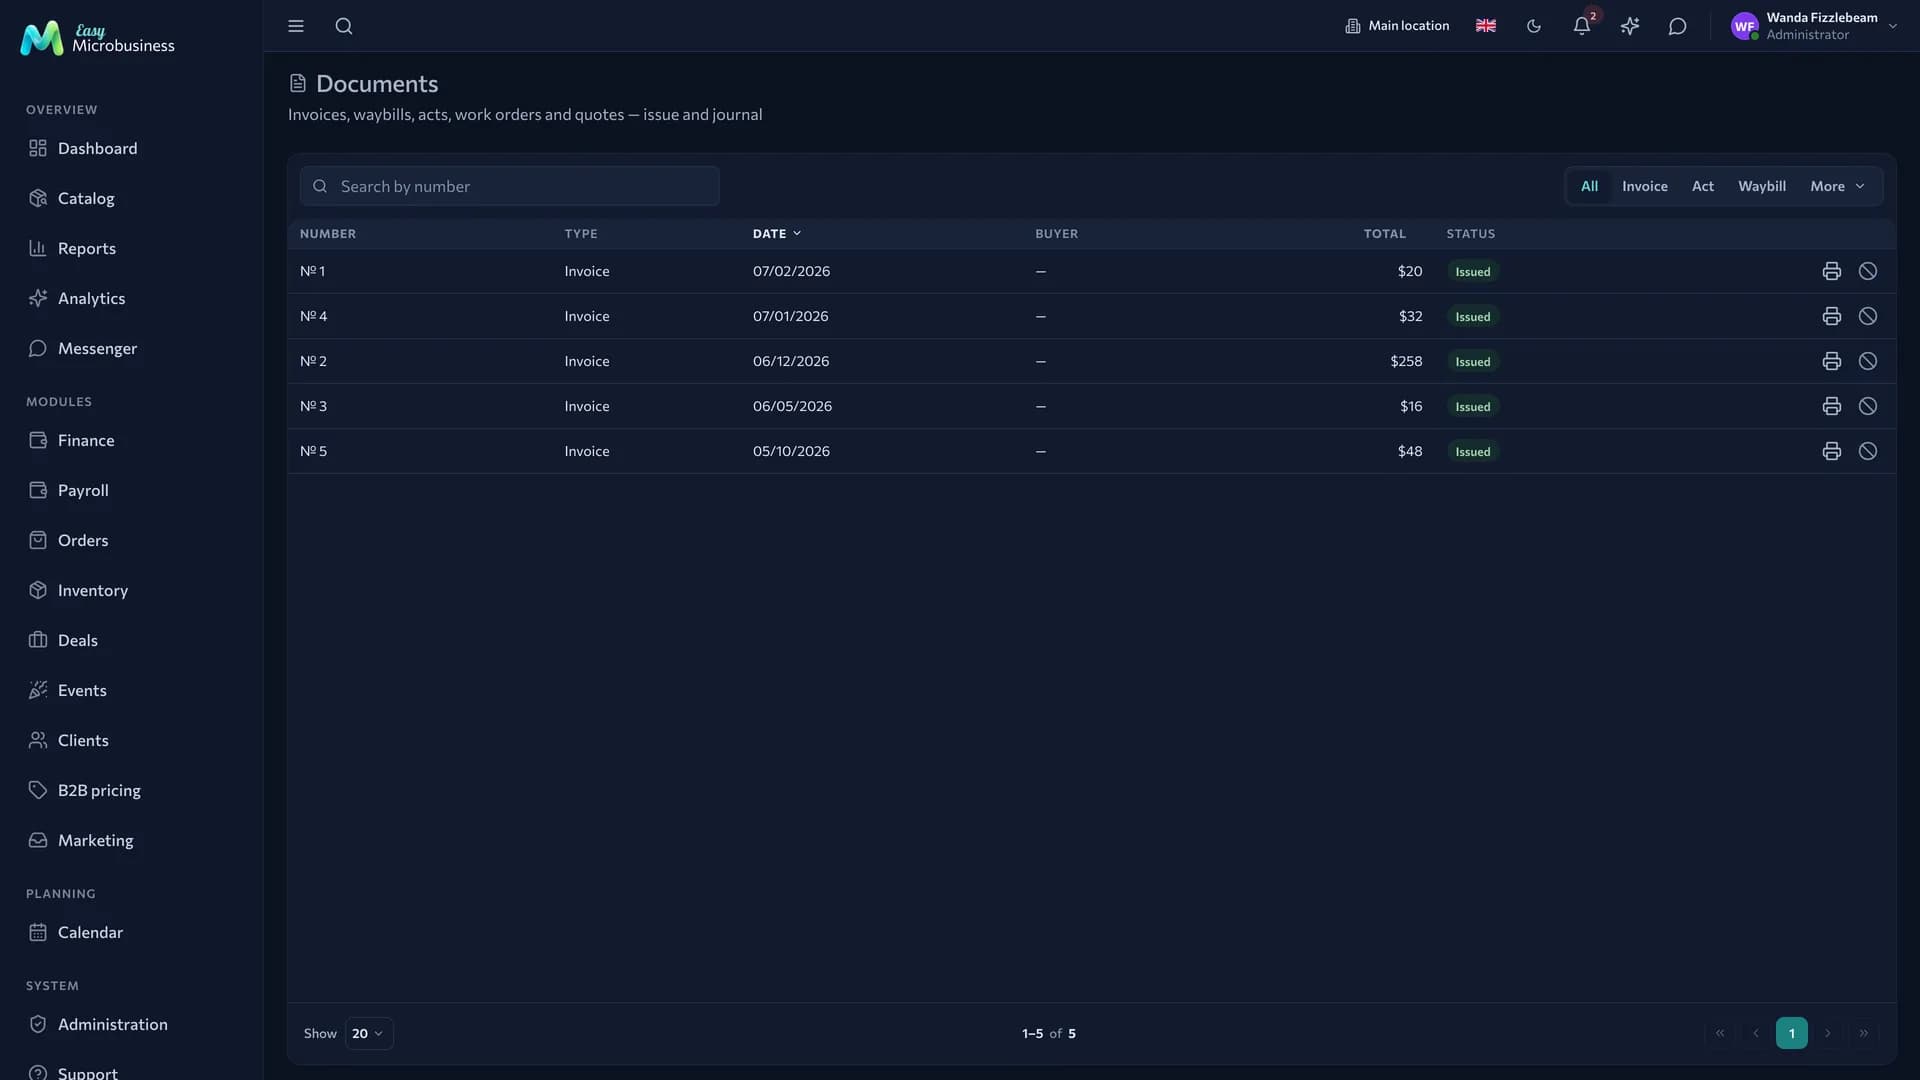Sort by Total column header
The image size is (1920, 1080).
(1384, 234)
